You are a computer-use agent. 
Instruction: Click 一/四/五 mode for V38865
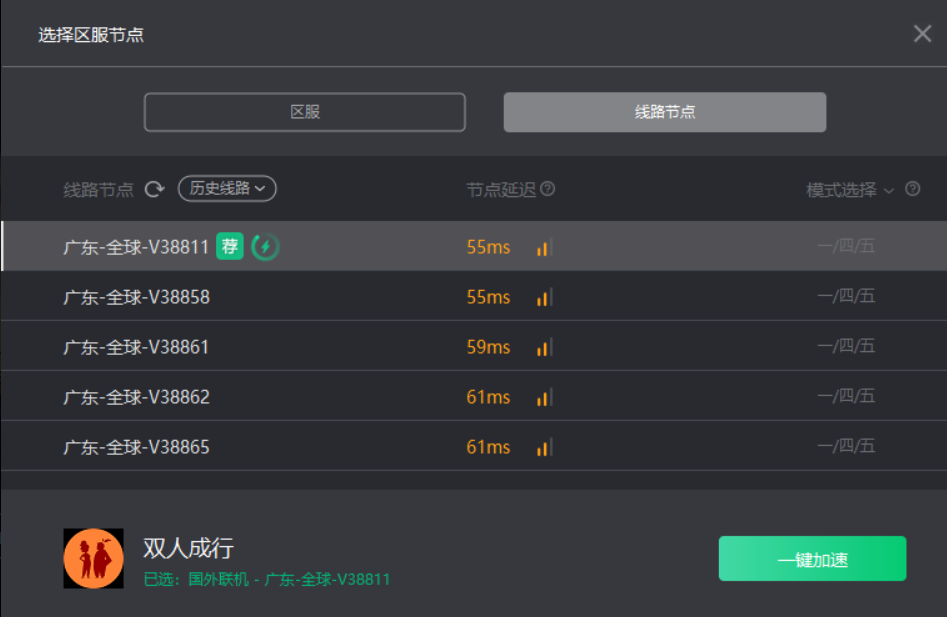coord(846,446)
